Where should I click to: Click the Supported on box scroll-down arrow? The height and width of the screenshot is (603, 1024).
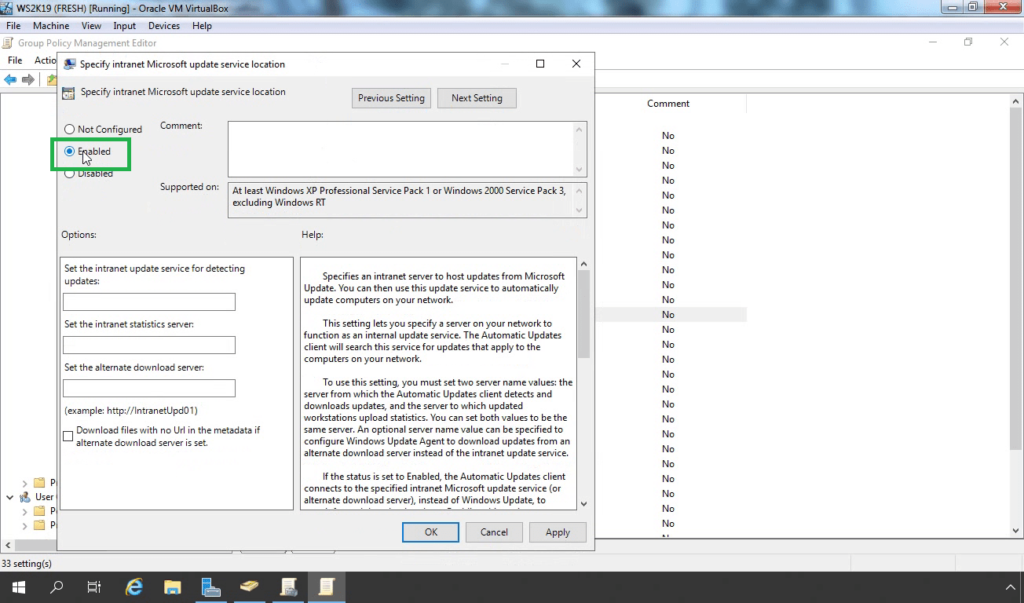coord(579,210)
